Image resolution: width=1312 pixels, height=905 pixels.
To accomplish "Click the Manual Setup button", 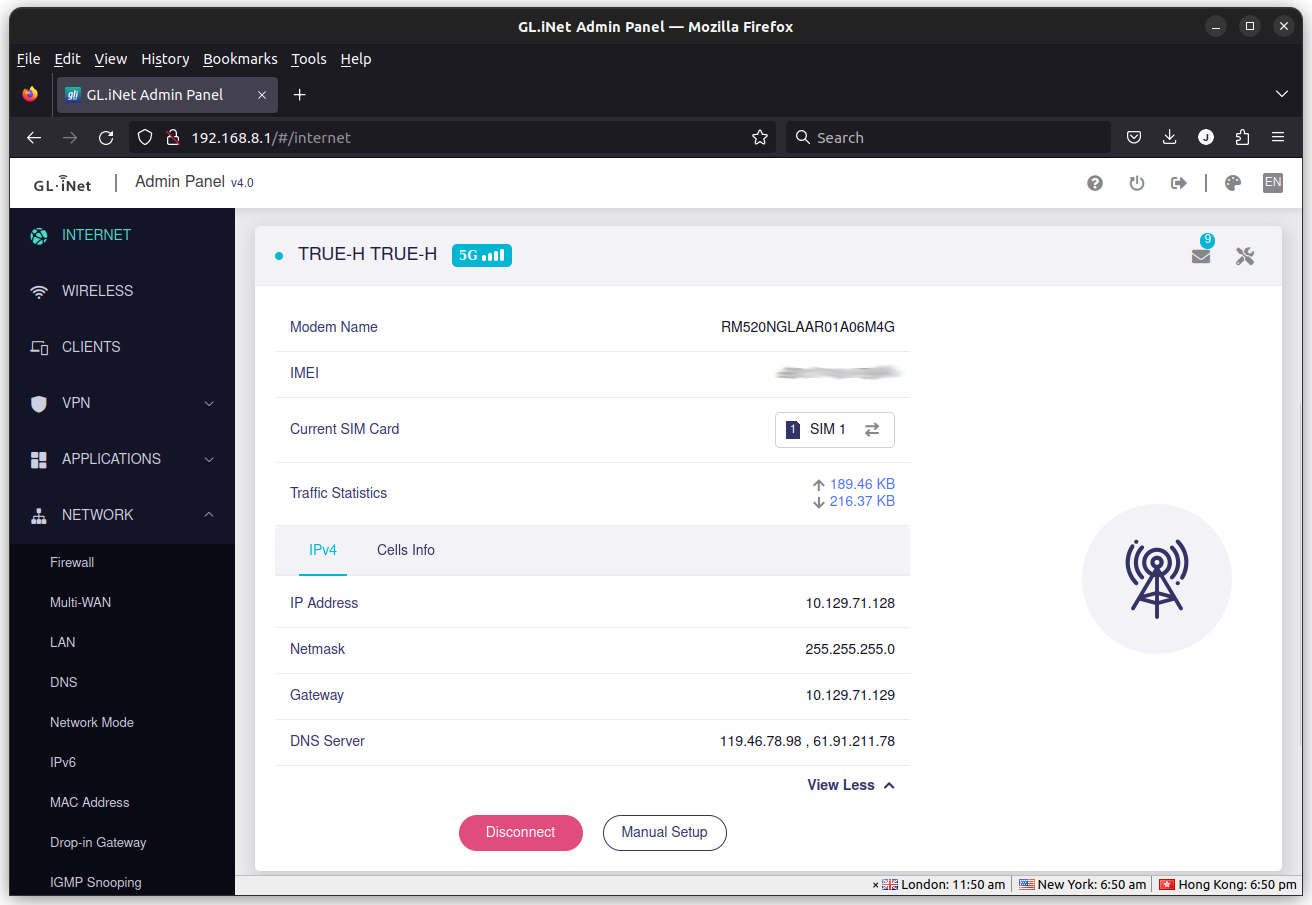I will coord(664,832).
